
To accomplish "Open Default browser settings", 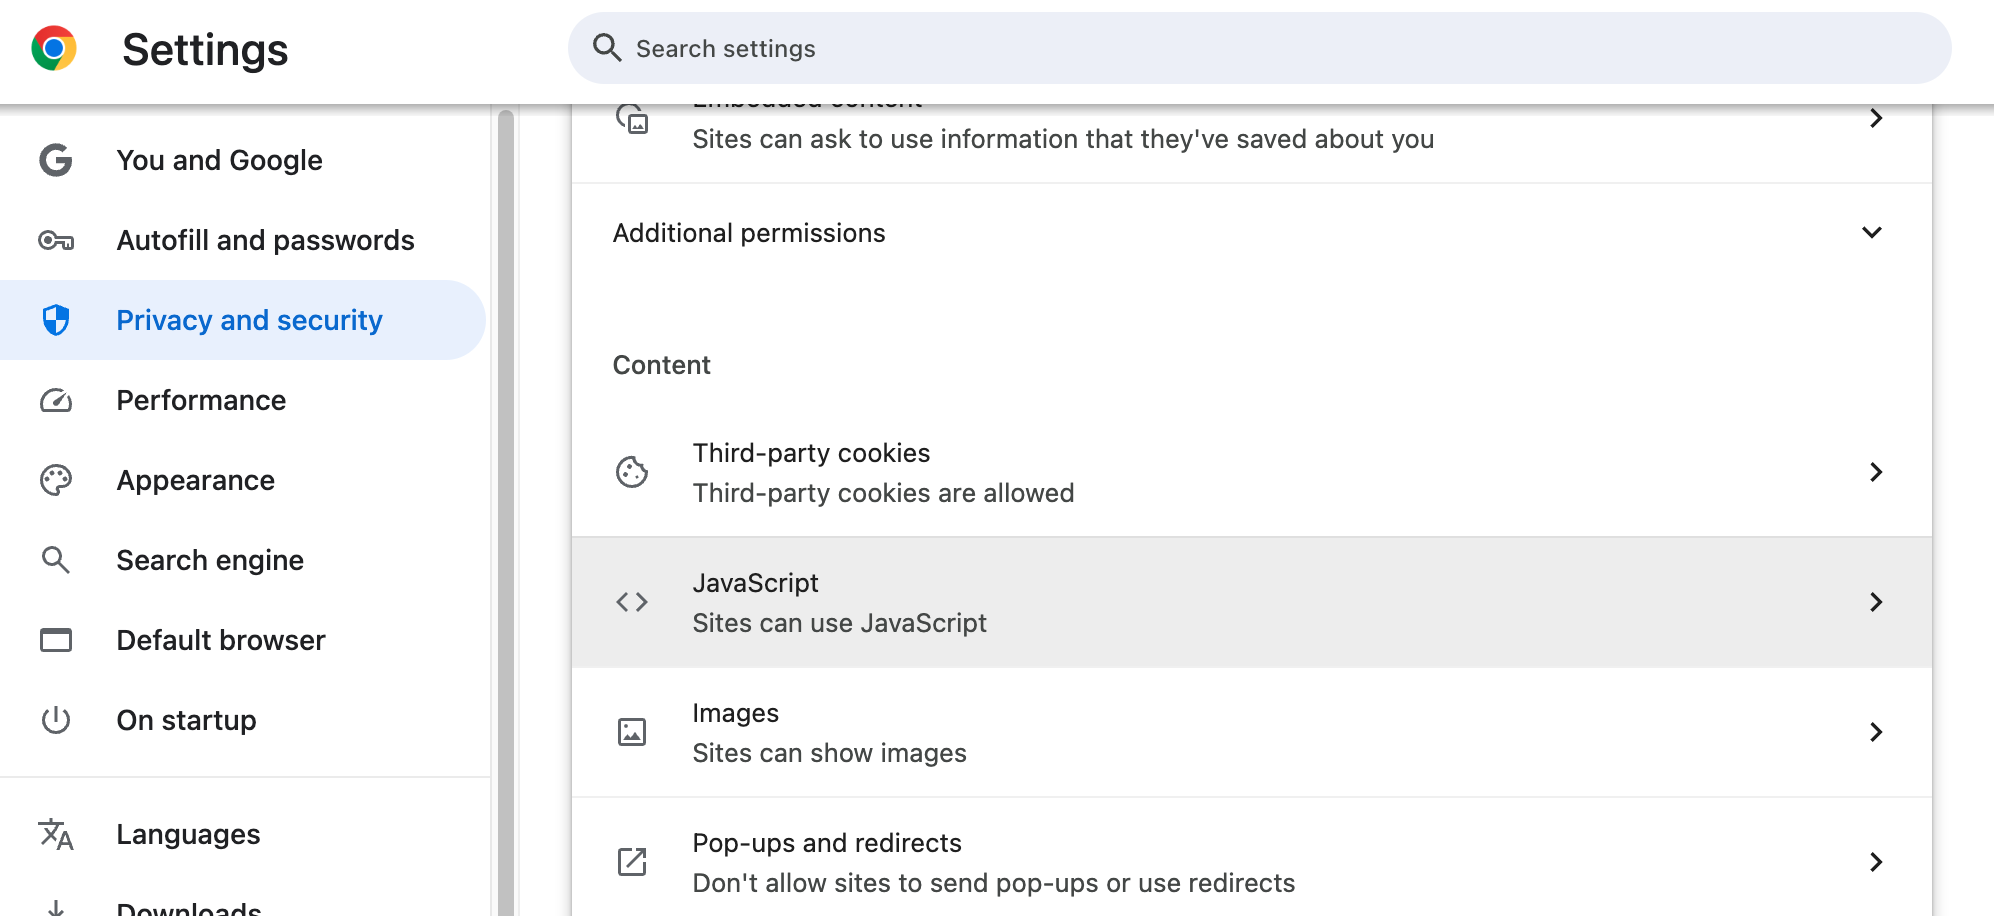I will pos(221,640).
